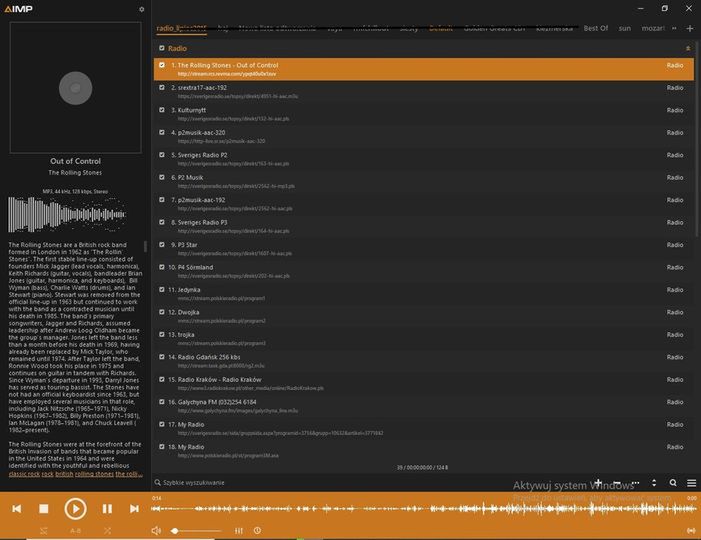Switch to the mozart playlist tab

(653, 28)
